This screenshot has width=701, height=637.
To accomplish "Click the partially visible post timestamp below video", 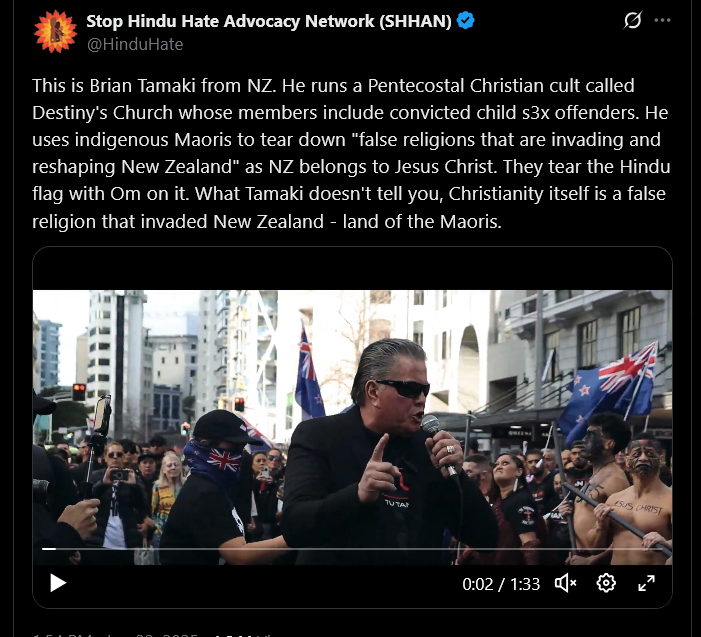I will coord(116,635).
